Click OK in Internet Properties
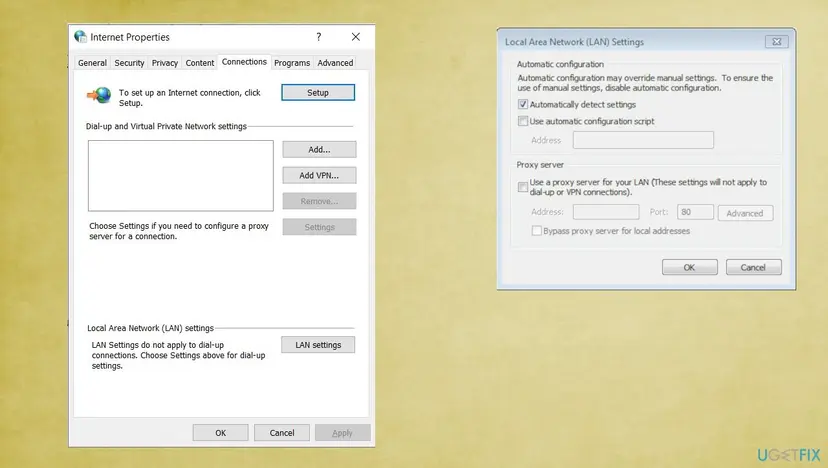The height and width of the screenshot is (468, 828). (220, 433)
